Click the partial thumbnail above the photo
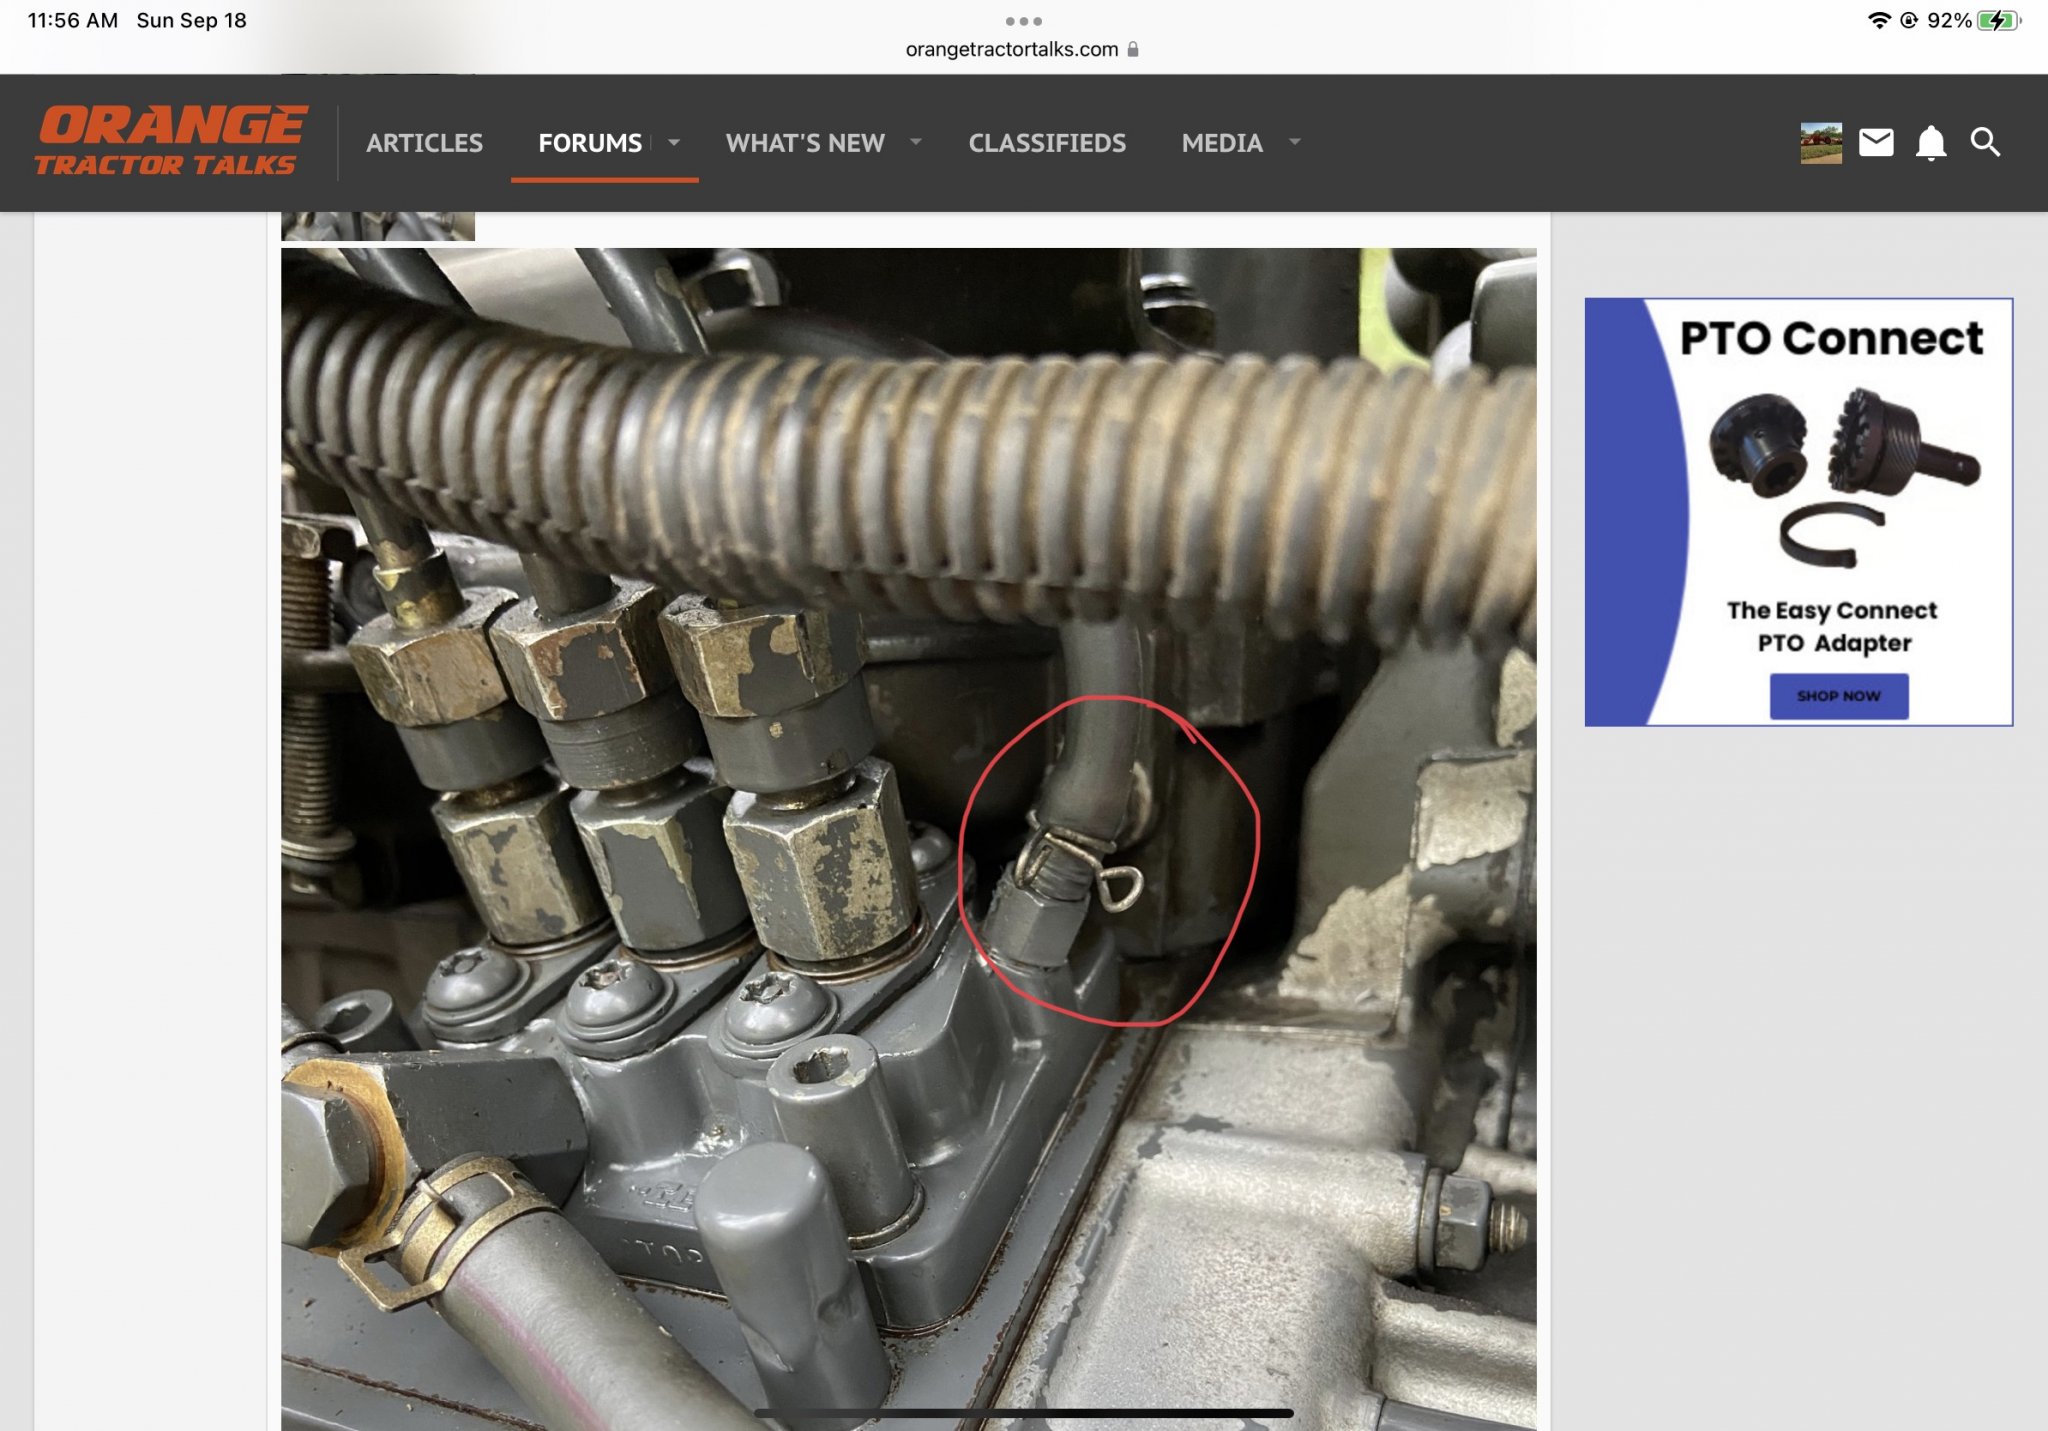The width and height of the screenshot is (2048, 1431). (378, 226)
